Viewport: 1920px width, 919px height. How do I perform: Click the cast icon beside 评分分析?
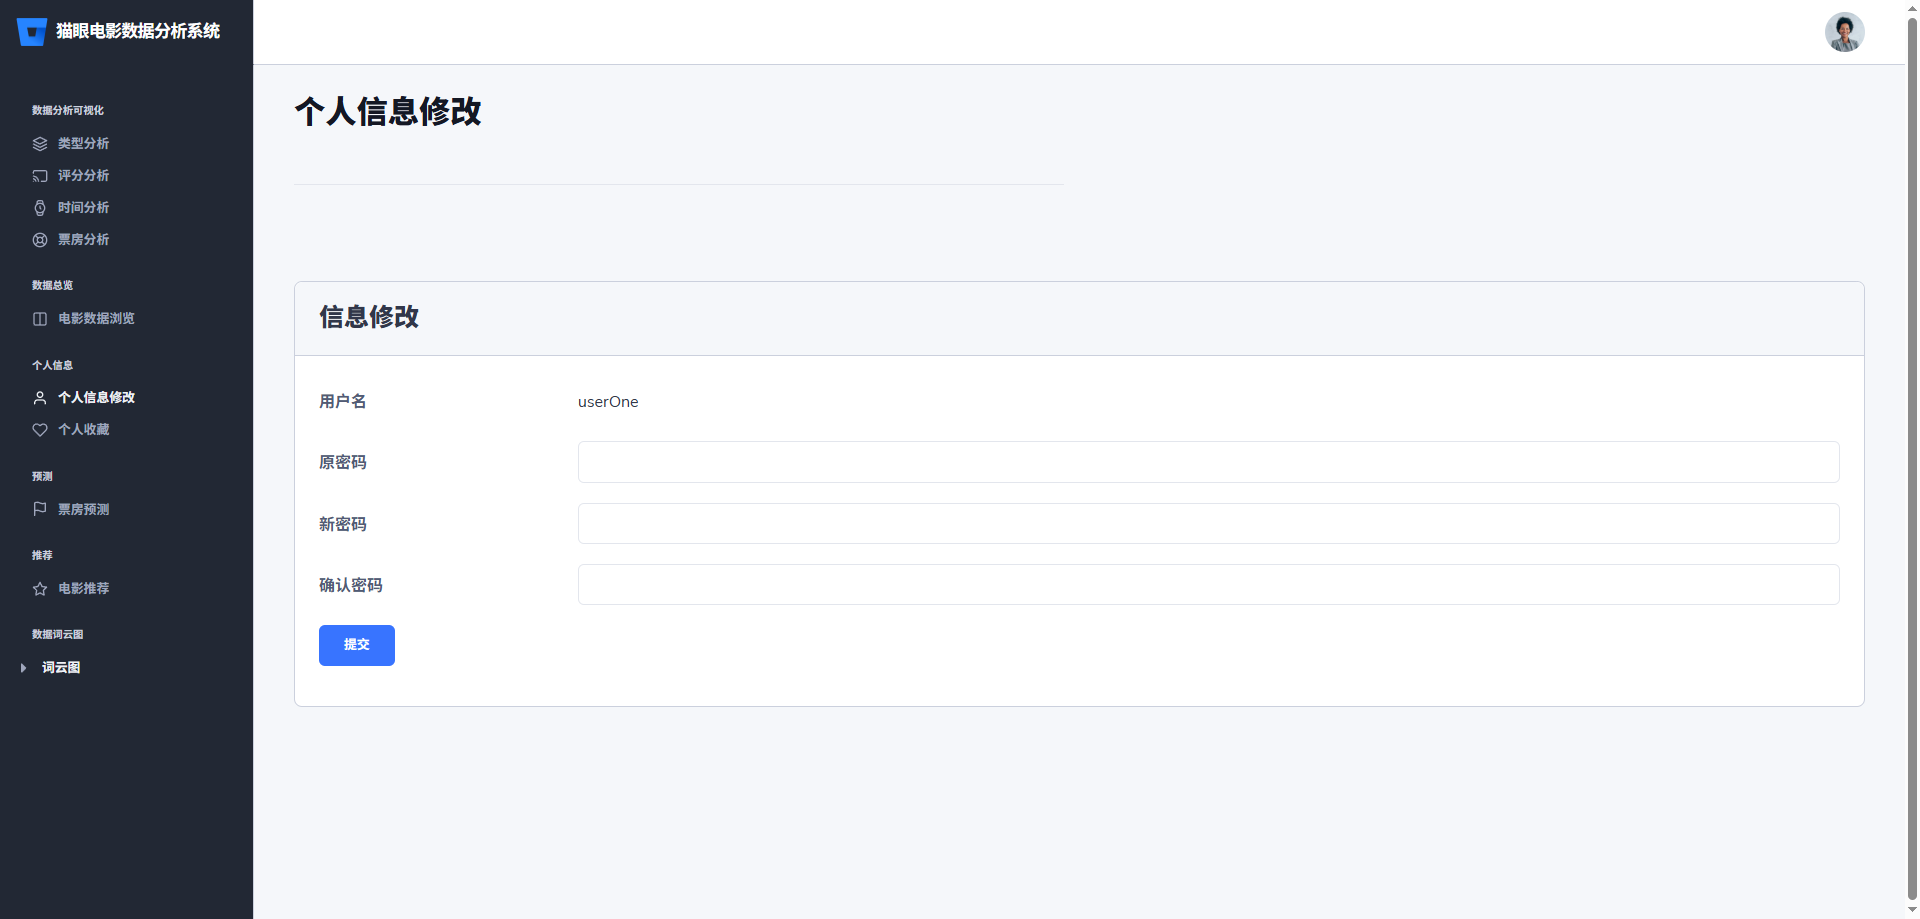40,176
